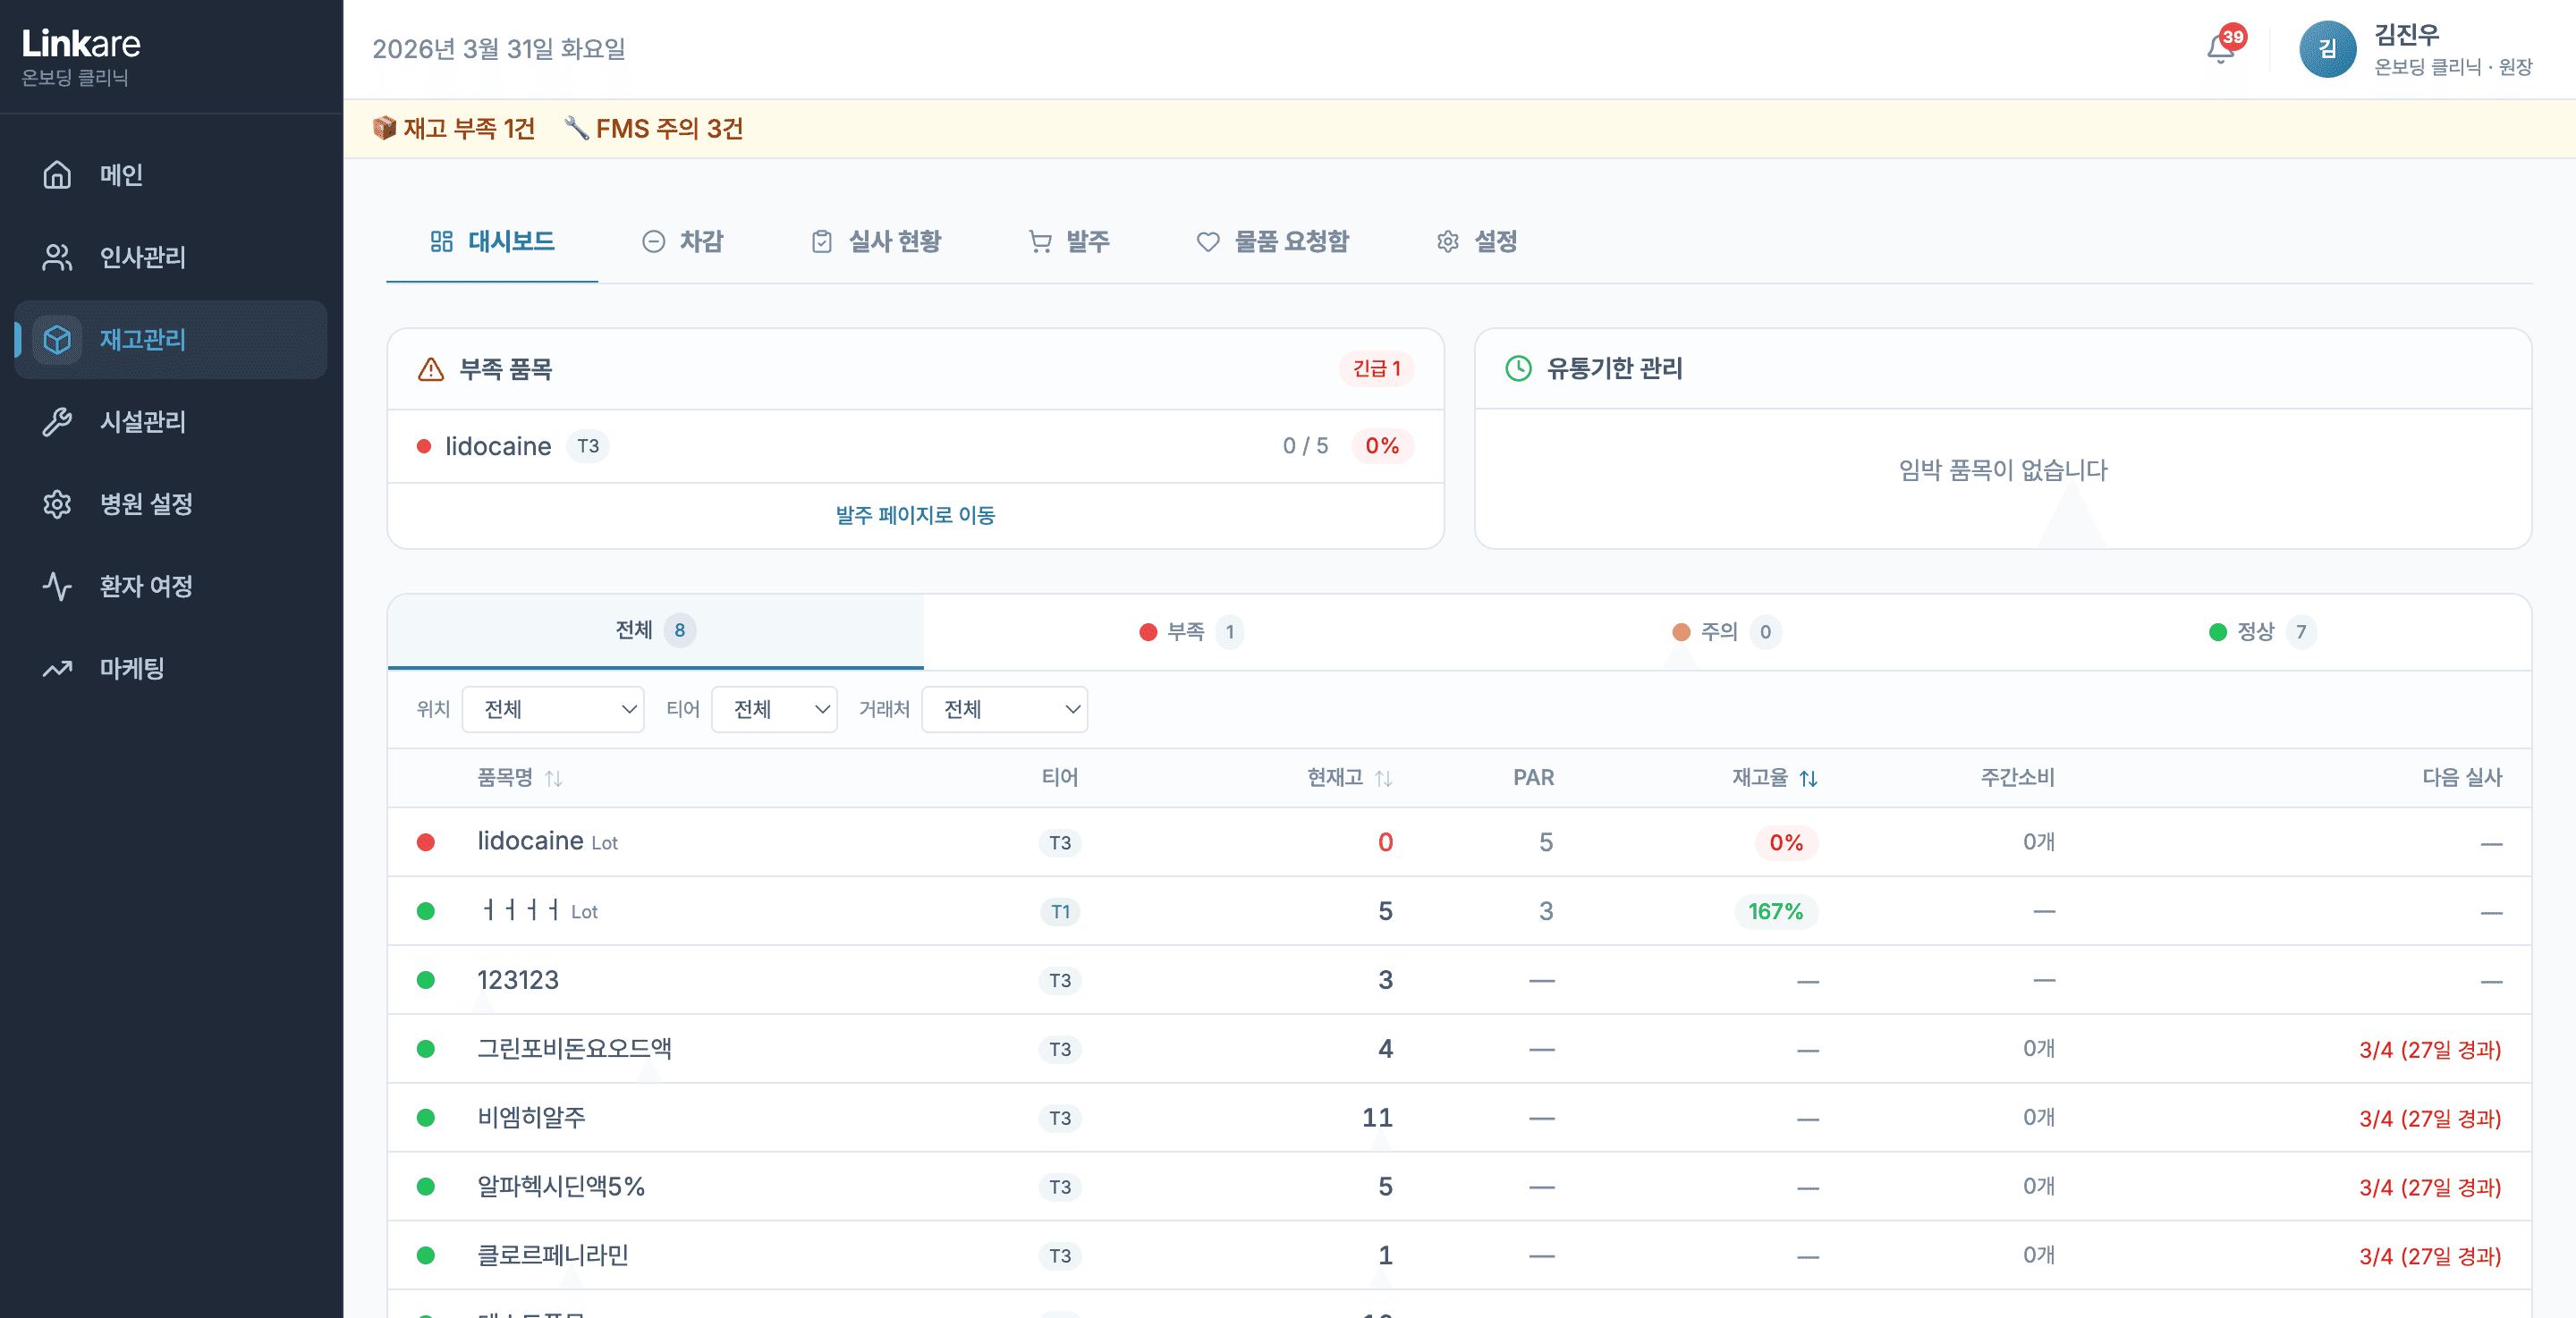Click the 마케팅 trending icon
The image size is (2576, 1318).
[x=57, y=668]
